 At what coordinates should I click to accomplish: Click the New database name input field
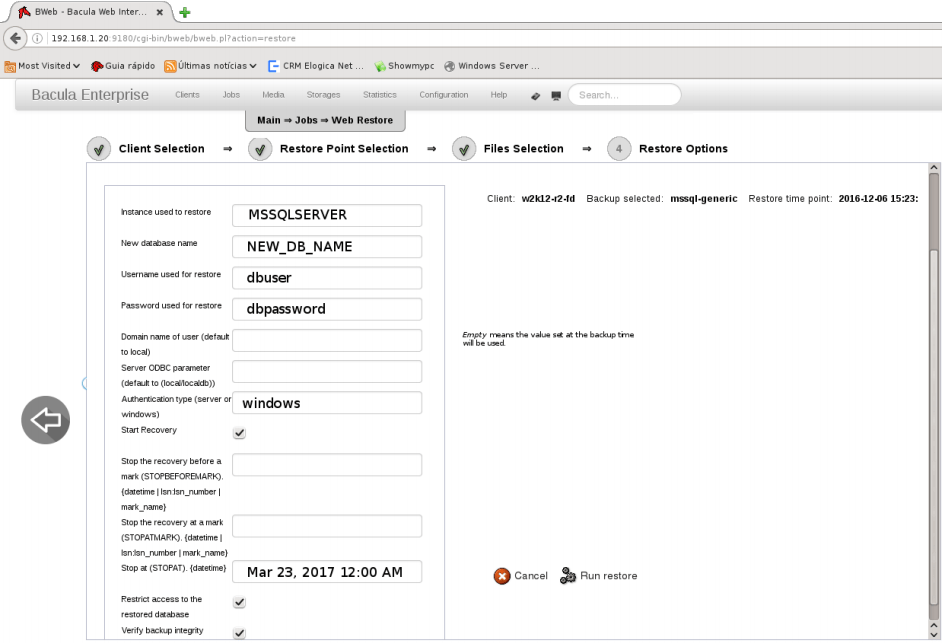pyautogui.click(x=327, y=246)
